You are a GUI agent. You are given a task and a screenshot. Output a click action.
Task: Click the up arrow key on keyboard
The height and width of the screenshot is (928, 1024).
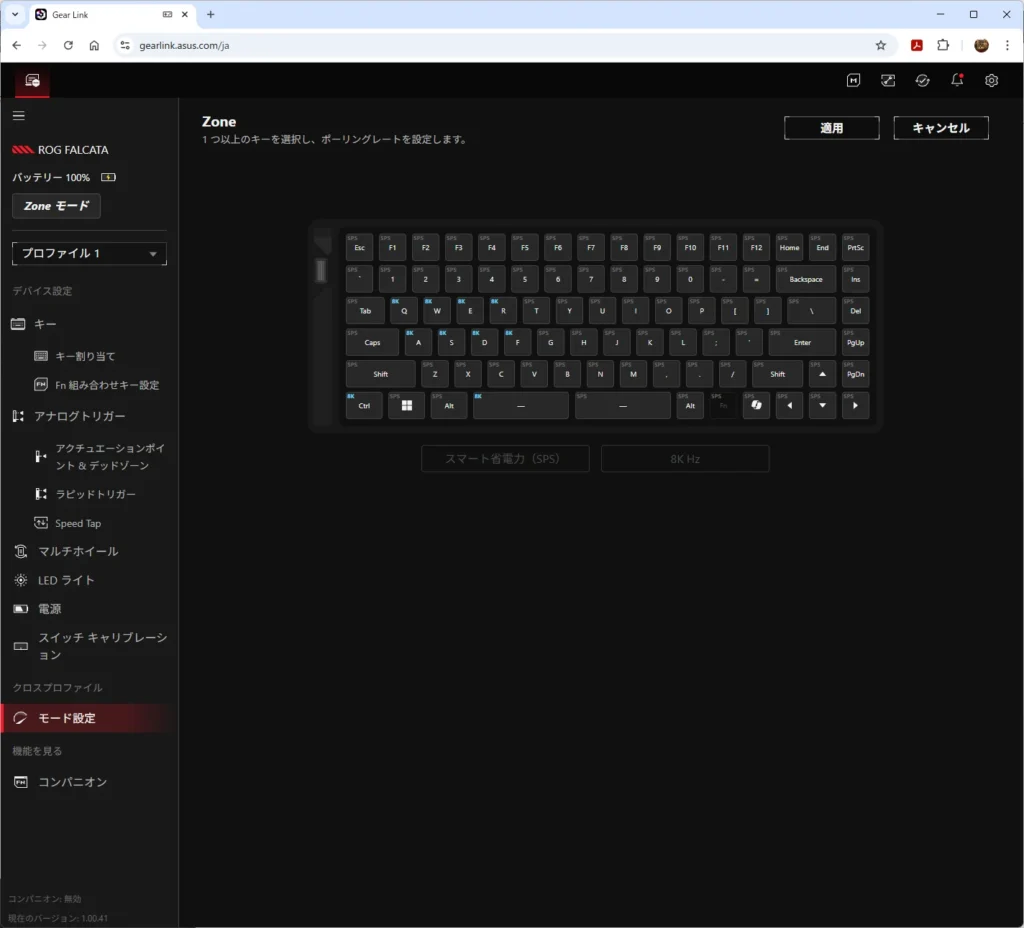822,374
